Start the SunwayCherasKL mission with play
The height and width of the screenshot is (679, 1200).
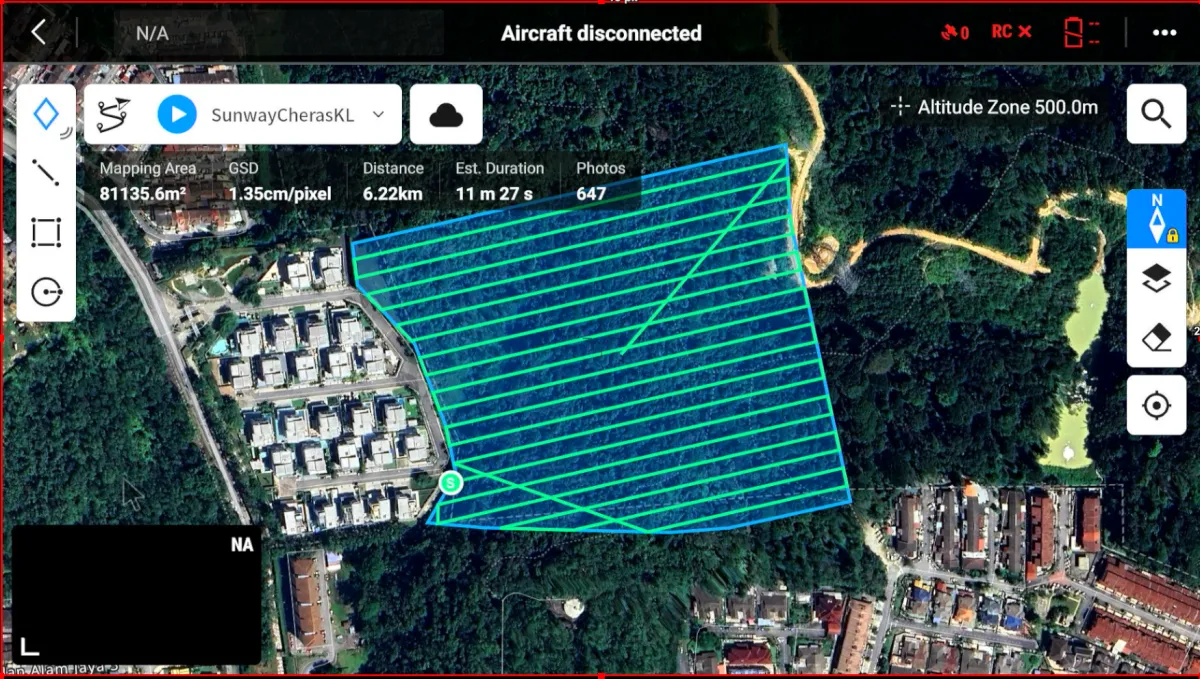pyautogui.click(x=176, y=115)
